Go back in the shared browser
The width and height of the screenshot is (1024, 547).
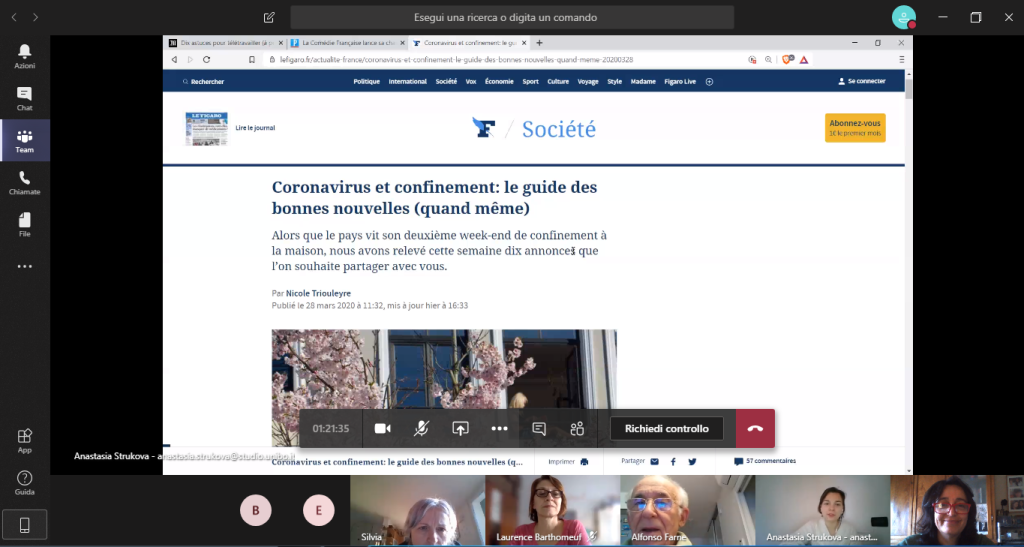174,59
